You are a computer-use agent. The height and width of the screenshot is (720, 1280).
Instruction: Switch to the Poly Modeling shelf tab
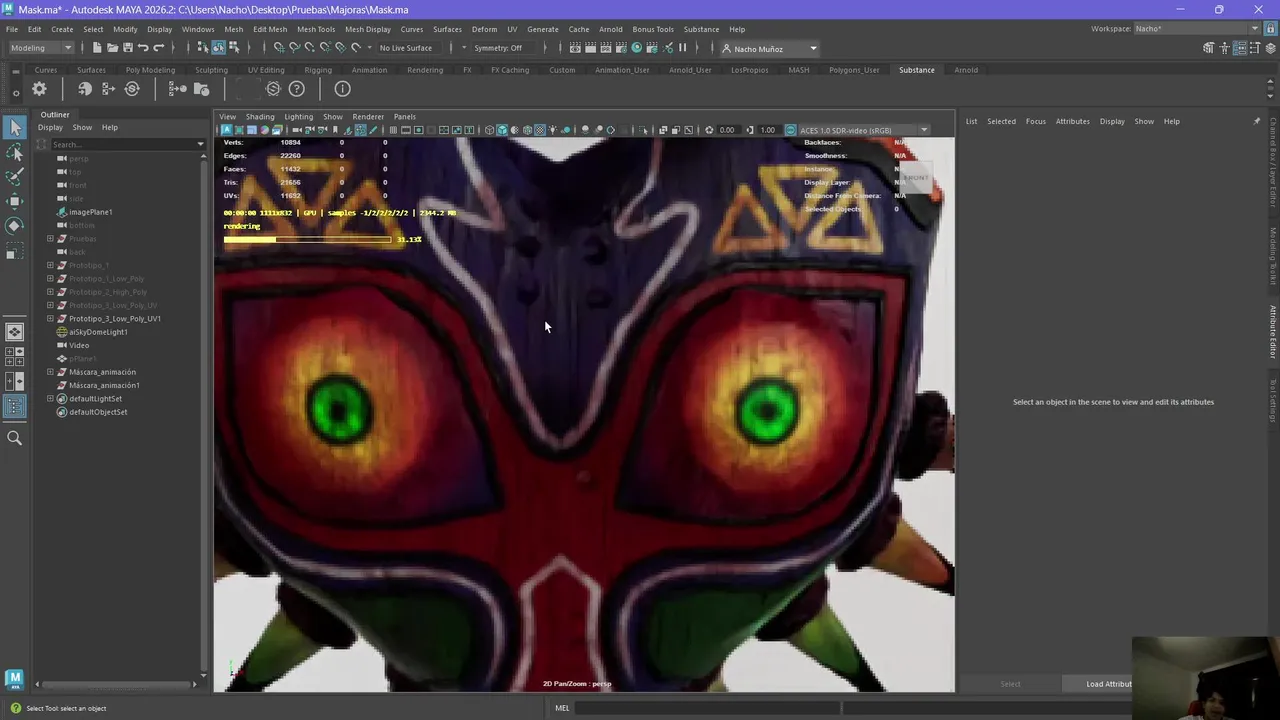[150, 70]
